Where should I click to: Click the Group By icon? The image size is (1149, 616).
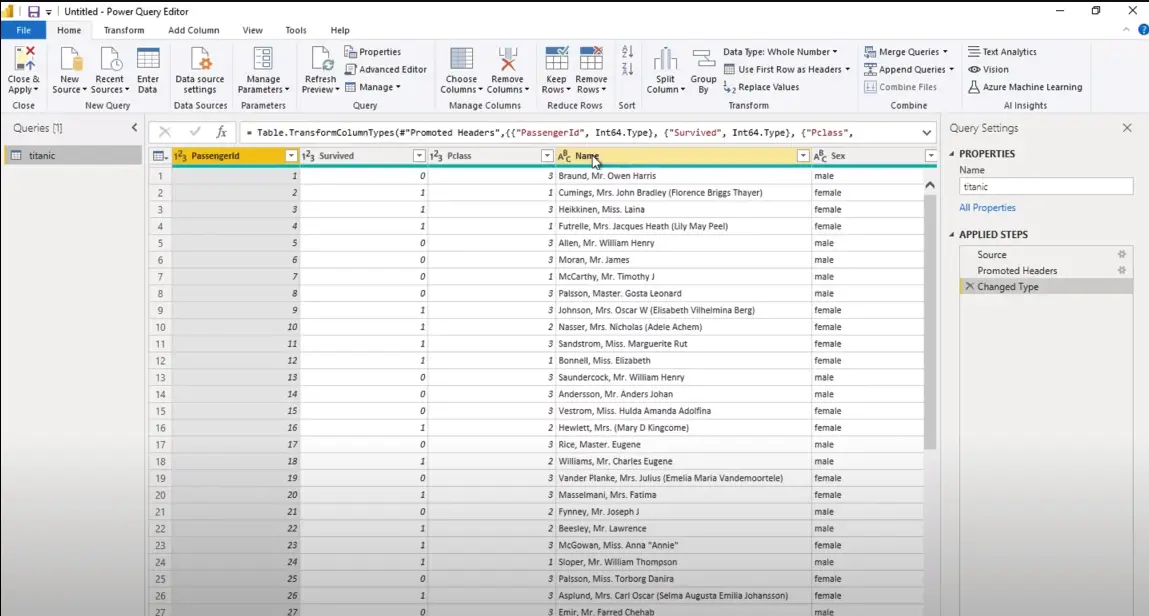[703, 59]
